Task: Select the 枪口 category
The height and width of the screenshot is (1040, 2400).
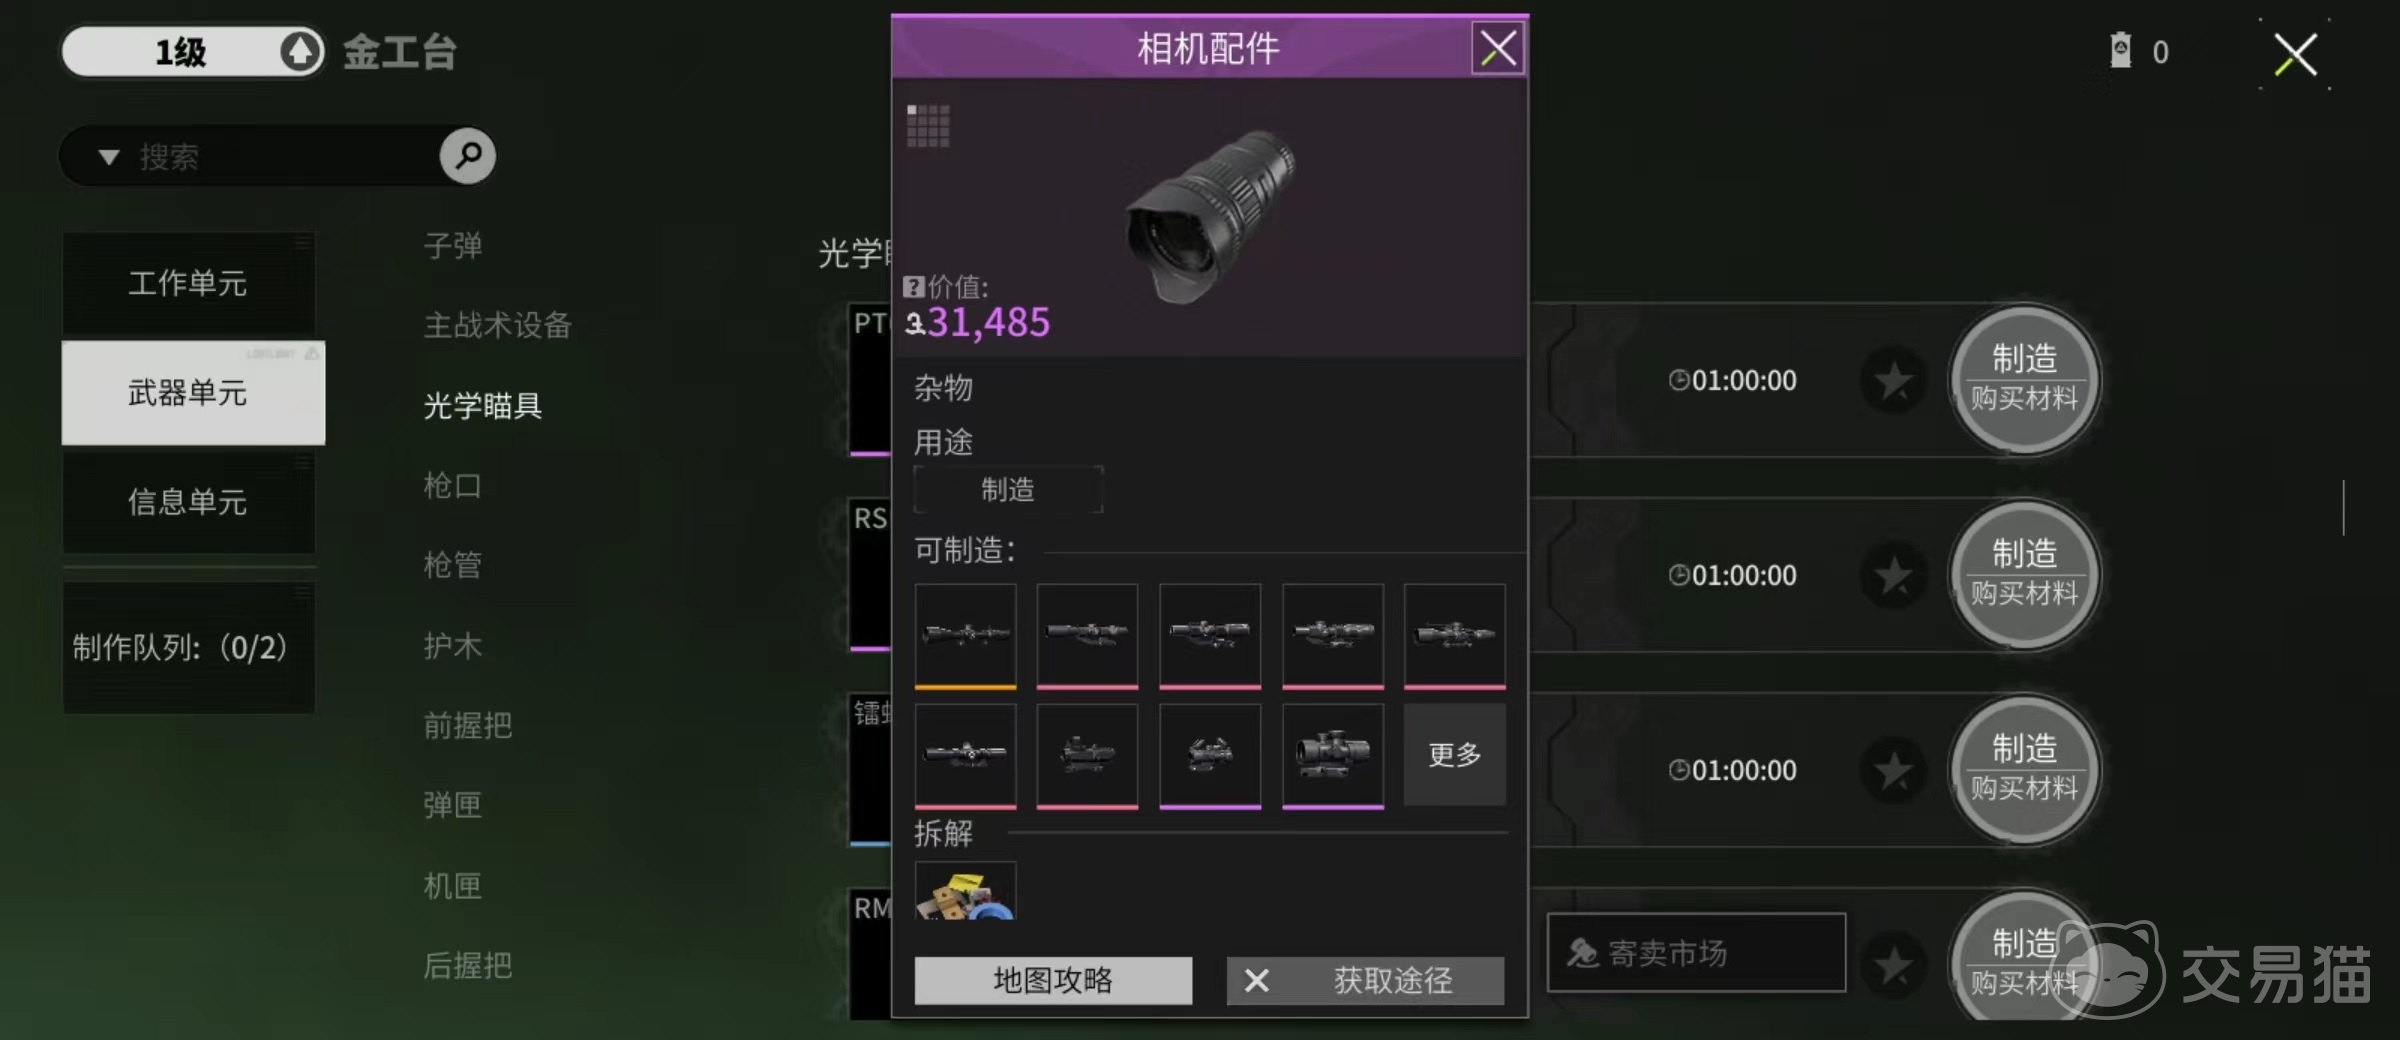Action: pyautogui.click(x=452, y=486)
